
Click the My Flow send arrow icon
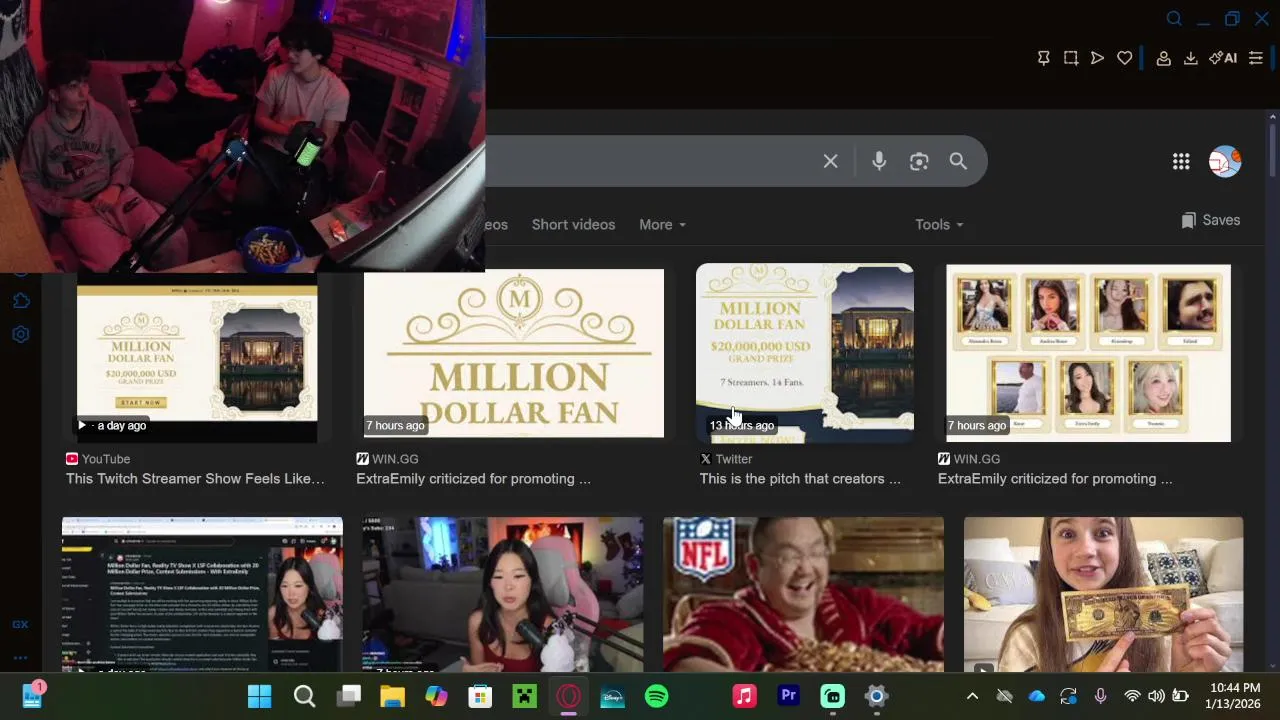(1097, 58)
